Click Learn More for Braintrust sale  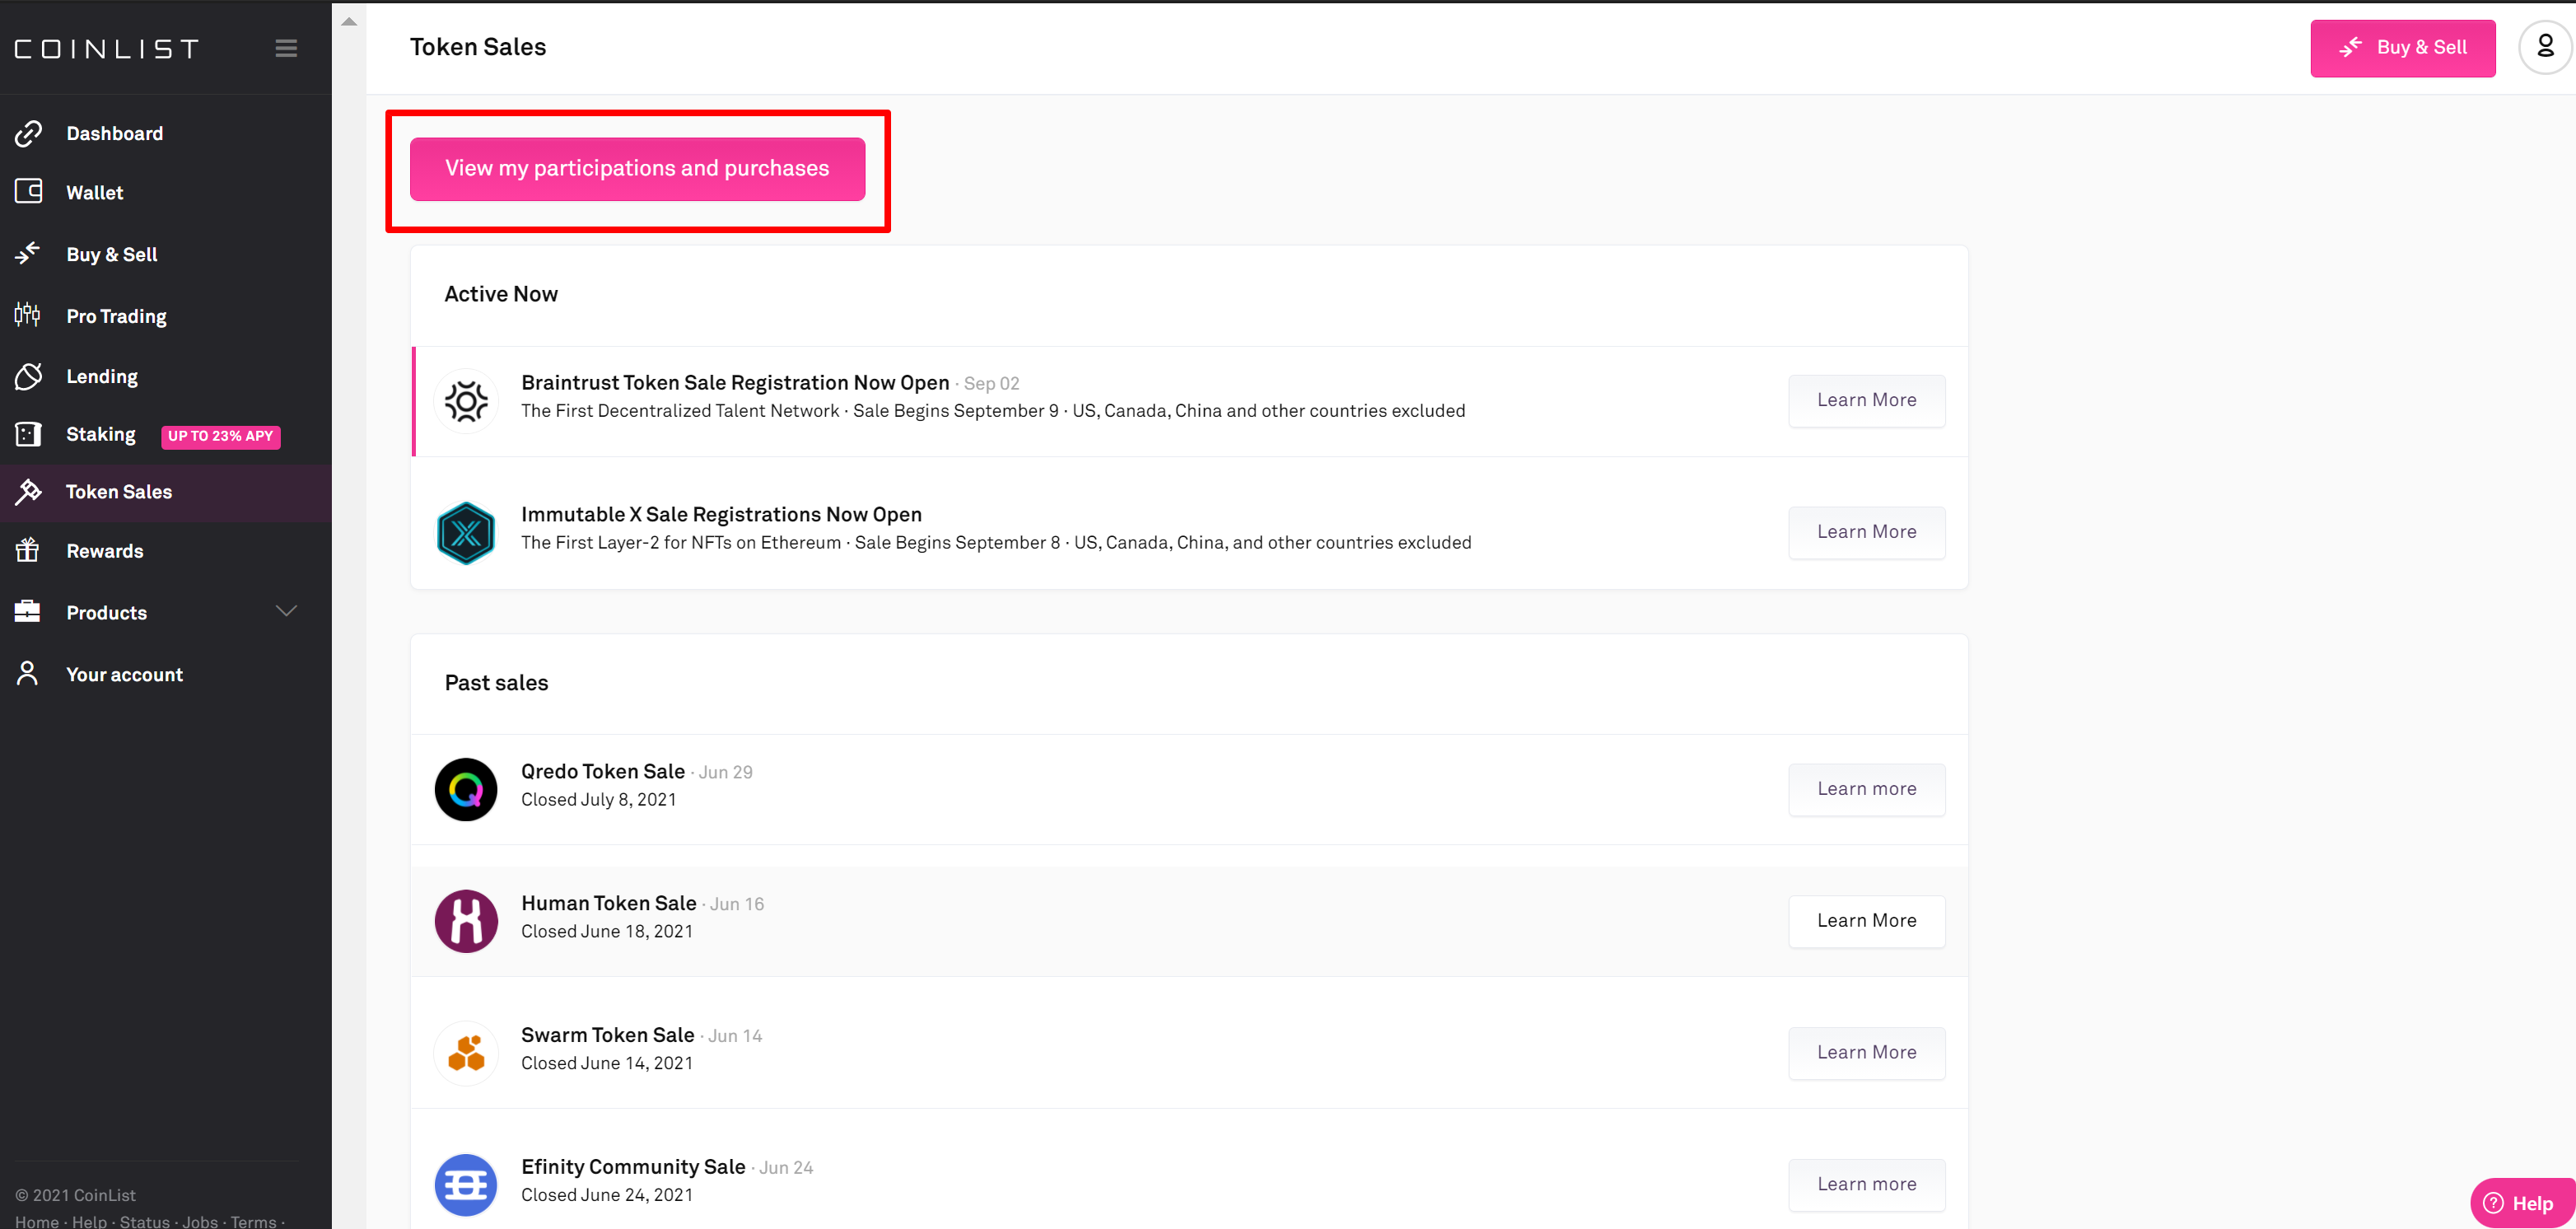click(1866, 400)
